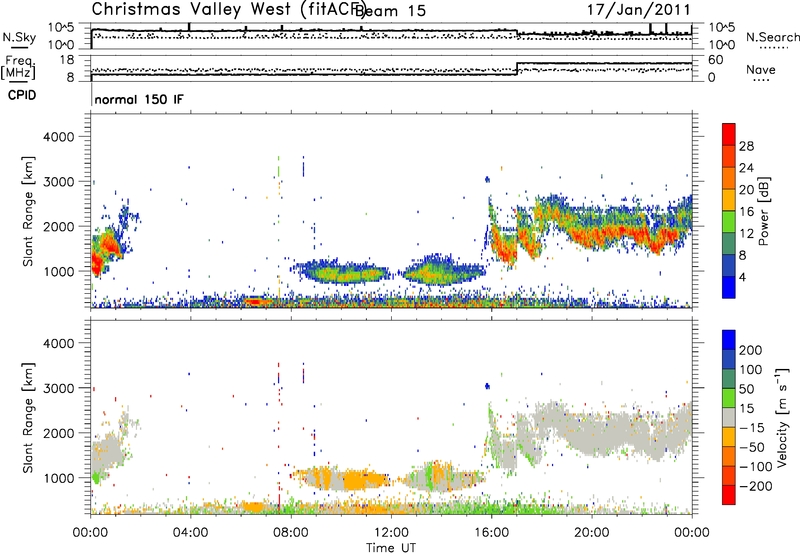Viewport: 800px width, 554px height.
Task: Click the 'Beam 15' label
Action: [x=392, y=11]
